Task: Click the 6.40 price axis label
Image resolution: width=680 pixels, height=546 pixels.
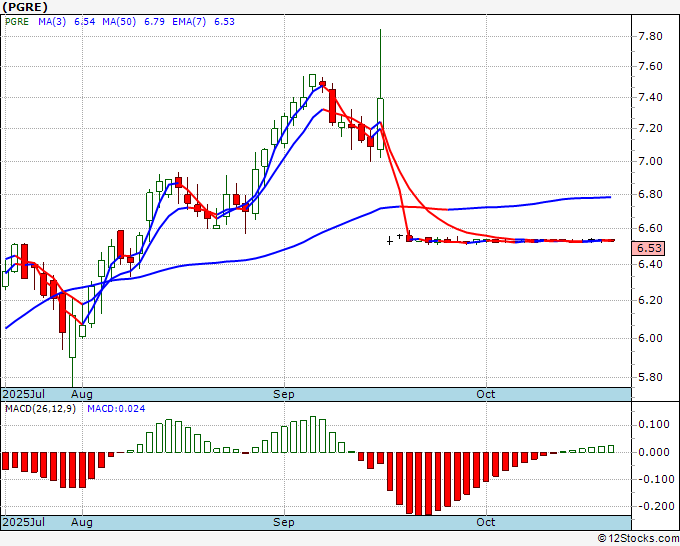Action: pos(651,264)
